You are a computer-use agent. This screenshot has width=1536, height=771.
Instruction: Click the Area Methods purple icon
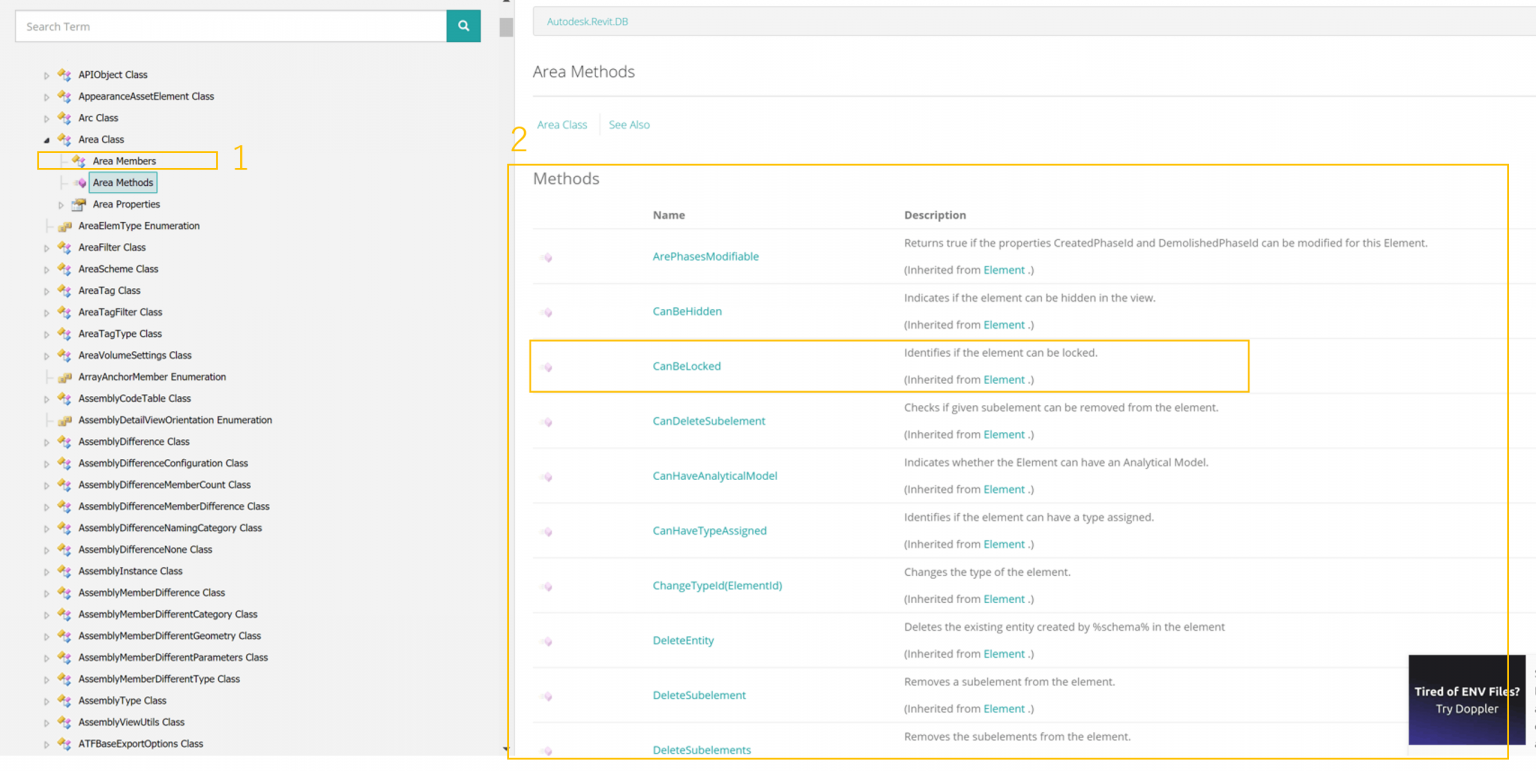(79, 183)
